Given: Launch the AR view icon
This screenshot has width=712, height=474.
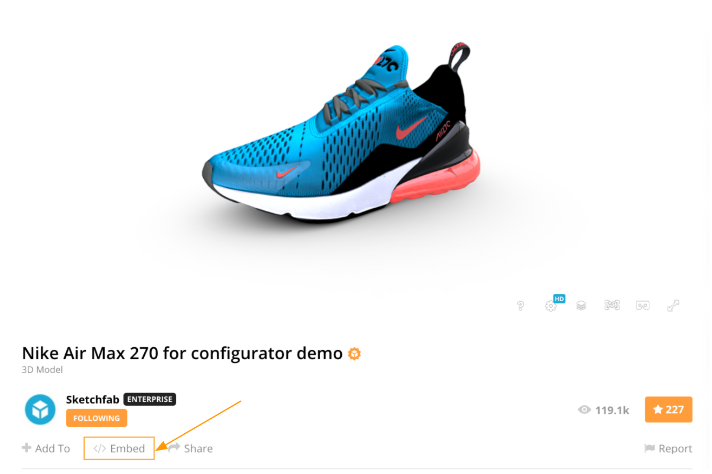Looking at the screenshot, I should pos(612,305).
